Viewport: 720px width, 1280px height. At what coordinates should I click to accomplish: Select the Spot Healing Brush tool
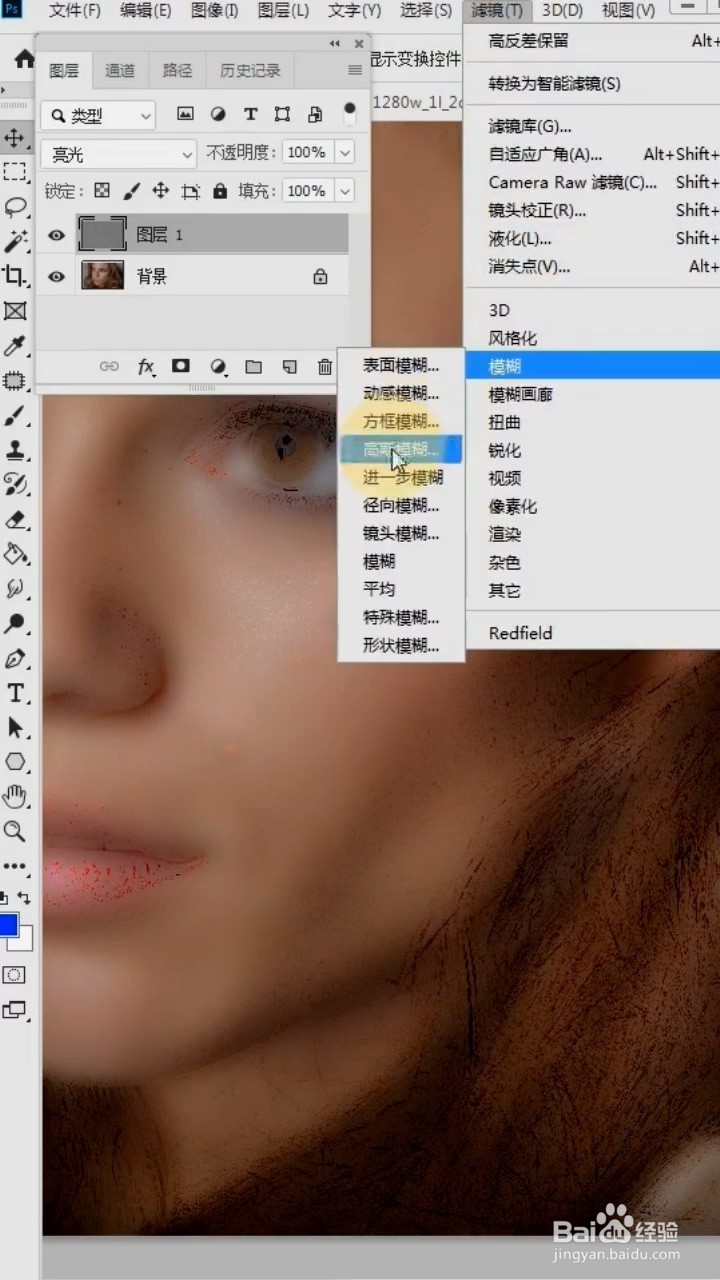click(14, 381)
